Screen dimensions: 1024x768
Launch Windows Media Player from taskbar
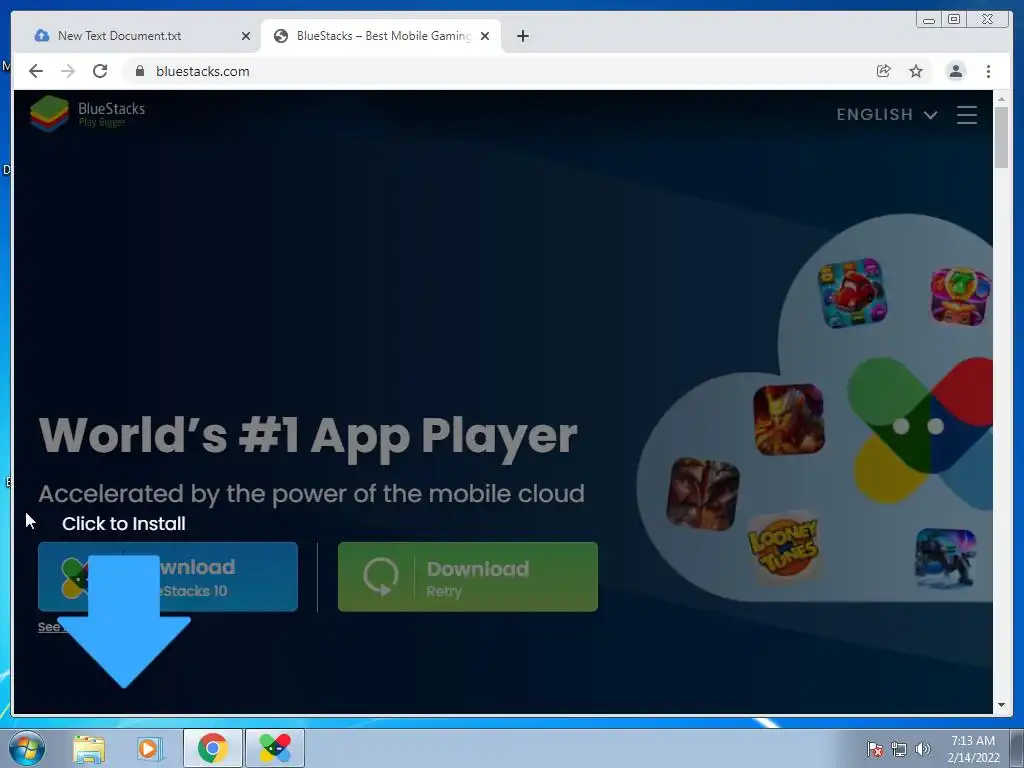tap(150, 748)
